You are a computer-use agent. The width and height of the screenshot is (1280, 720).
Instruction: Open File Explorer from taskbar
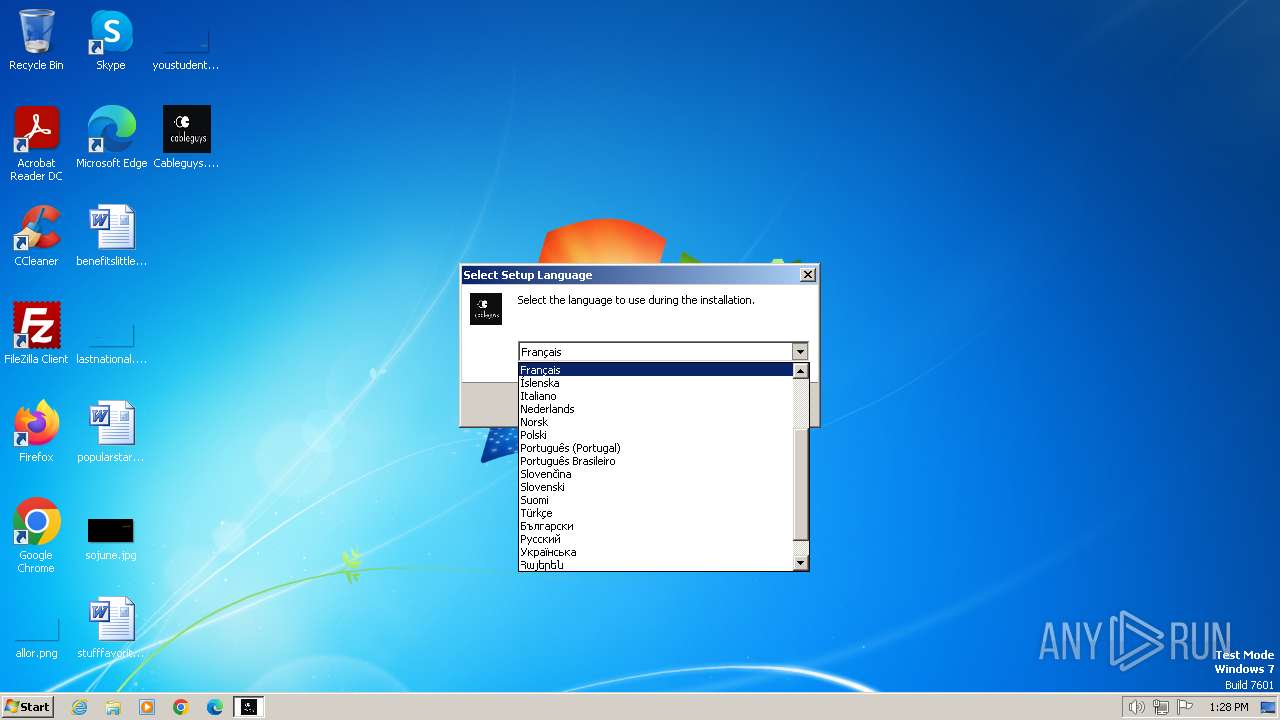(113, 707)
